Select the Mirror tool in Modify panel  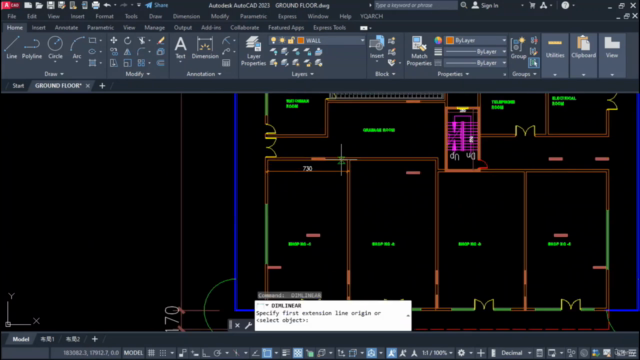click(128, 51)
